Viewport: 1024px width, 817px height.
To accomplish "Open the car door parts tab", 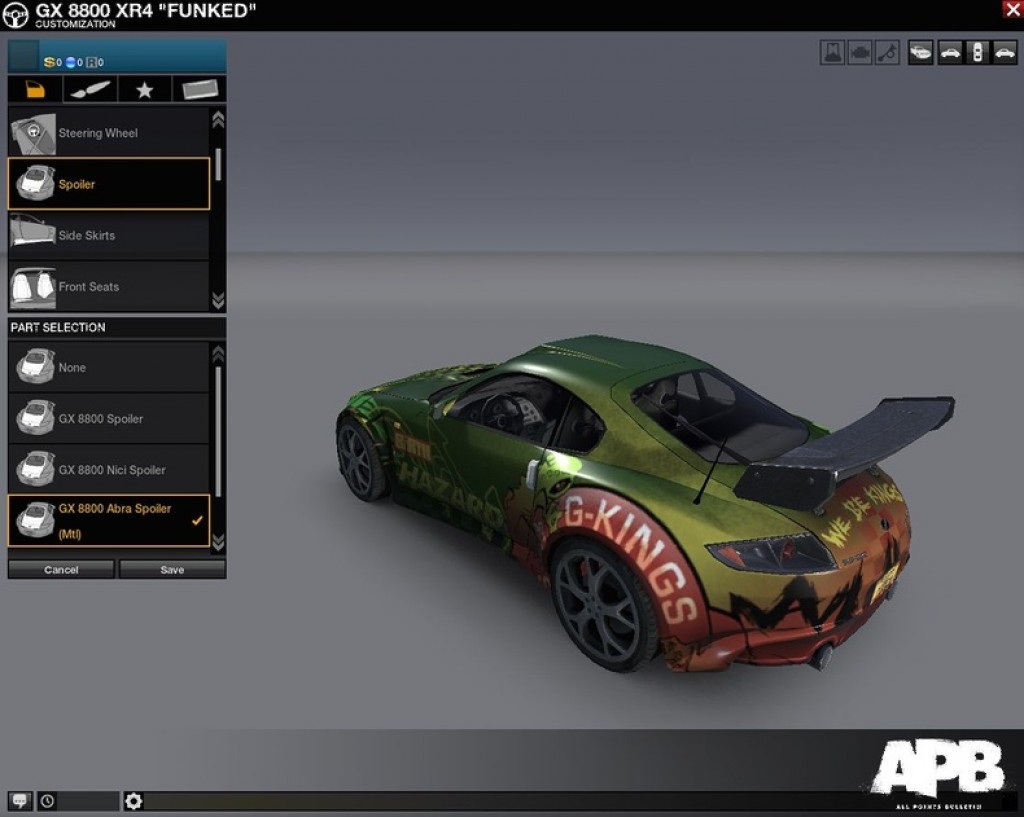I will pyautogui.click(x=35, y=90).
